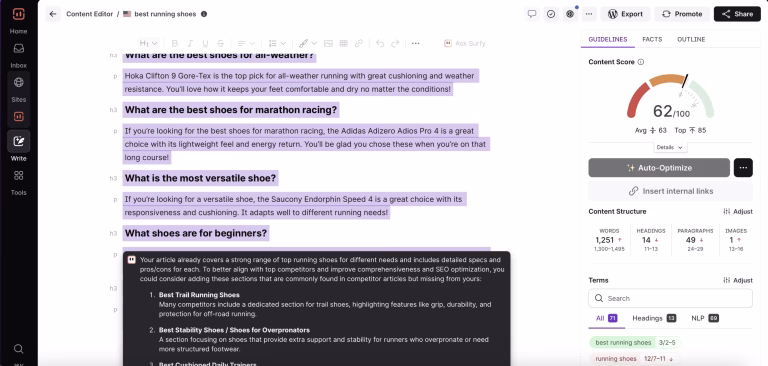Apply italic formatting
This screenshot has width=768, height=366.
[190, 43]
